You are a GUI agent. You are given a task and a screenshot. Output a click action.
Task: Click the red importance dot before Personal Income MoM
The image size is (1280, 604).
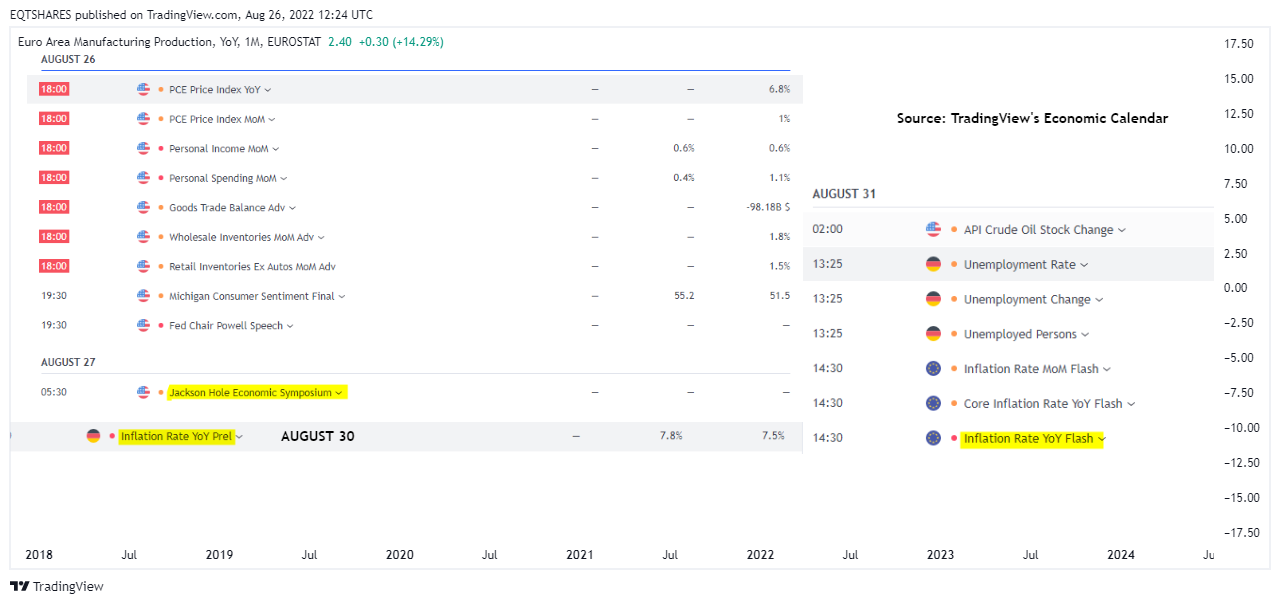(x=161, y=148)
